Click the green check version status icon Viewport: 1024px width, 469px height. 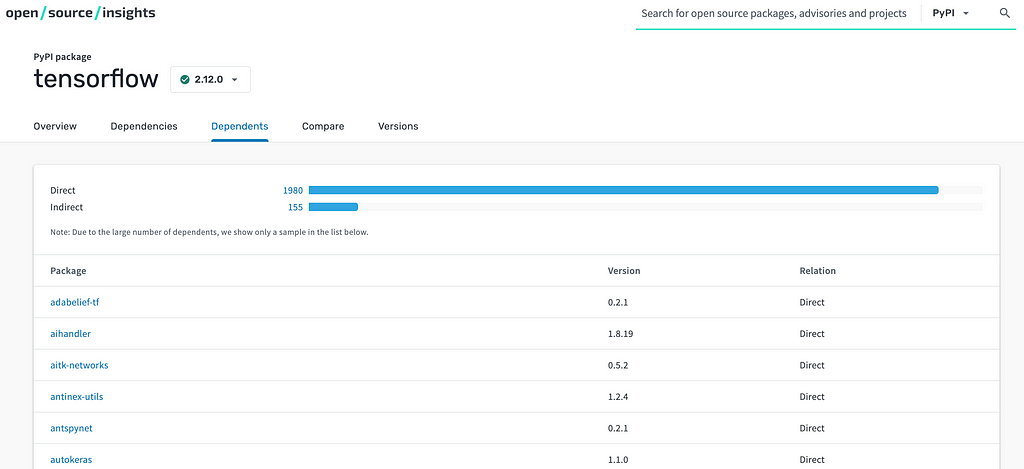tap(185, 80)
